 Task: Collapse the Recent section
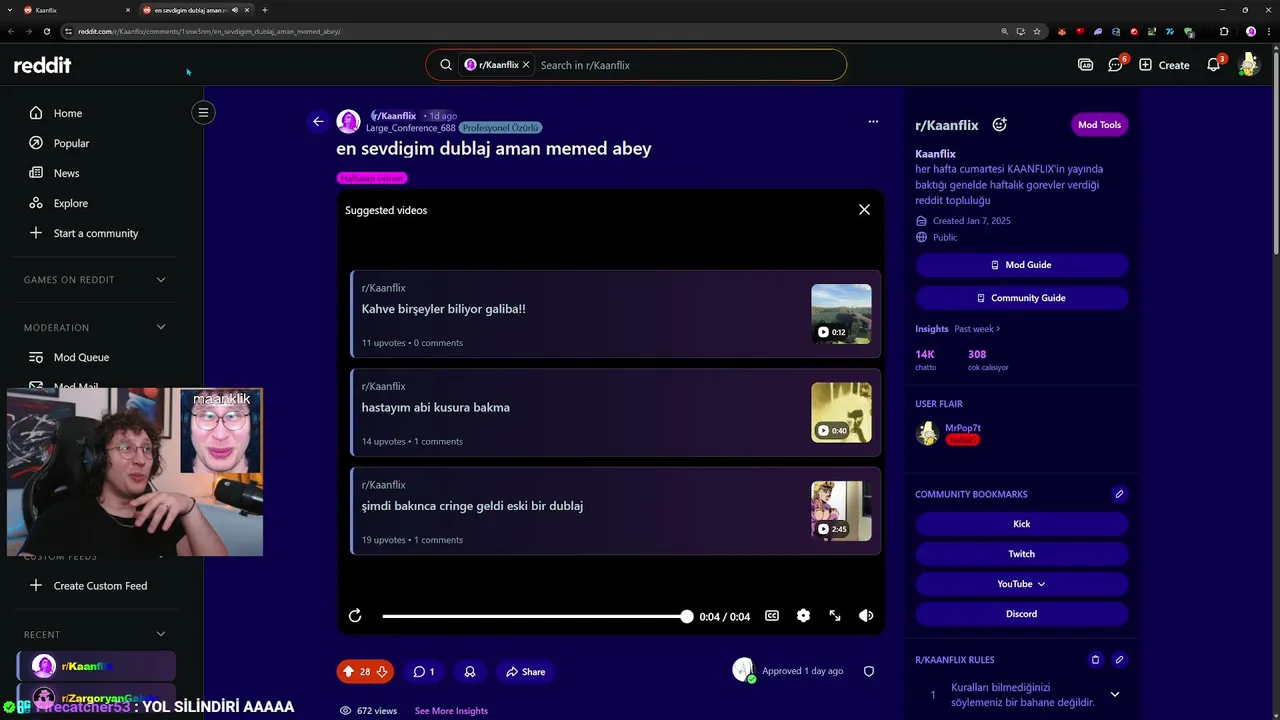pos(161,634)
